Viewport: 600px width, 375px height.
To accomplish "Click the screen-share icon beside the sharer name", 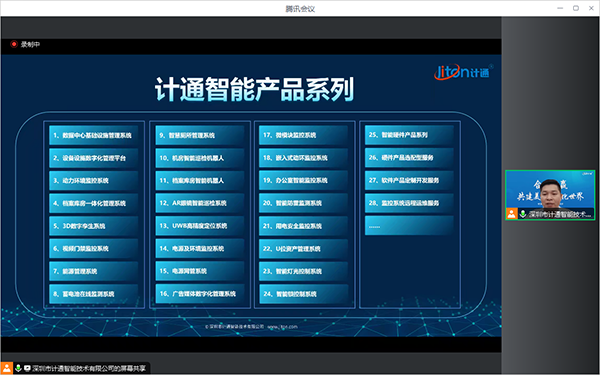I will 27,368.
